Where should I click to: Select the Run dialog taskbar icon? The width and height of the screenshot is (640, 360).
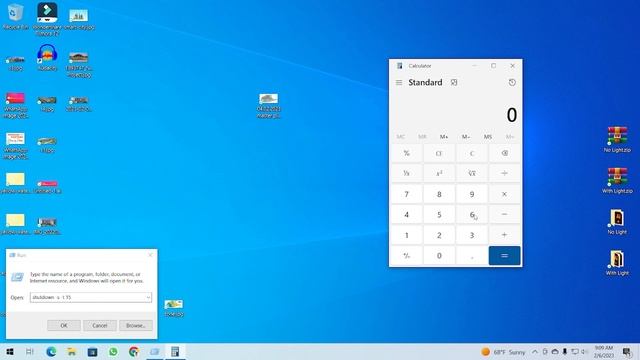click(x=155, y=351)
